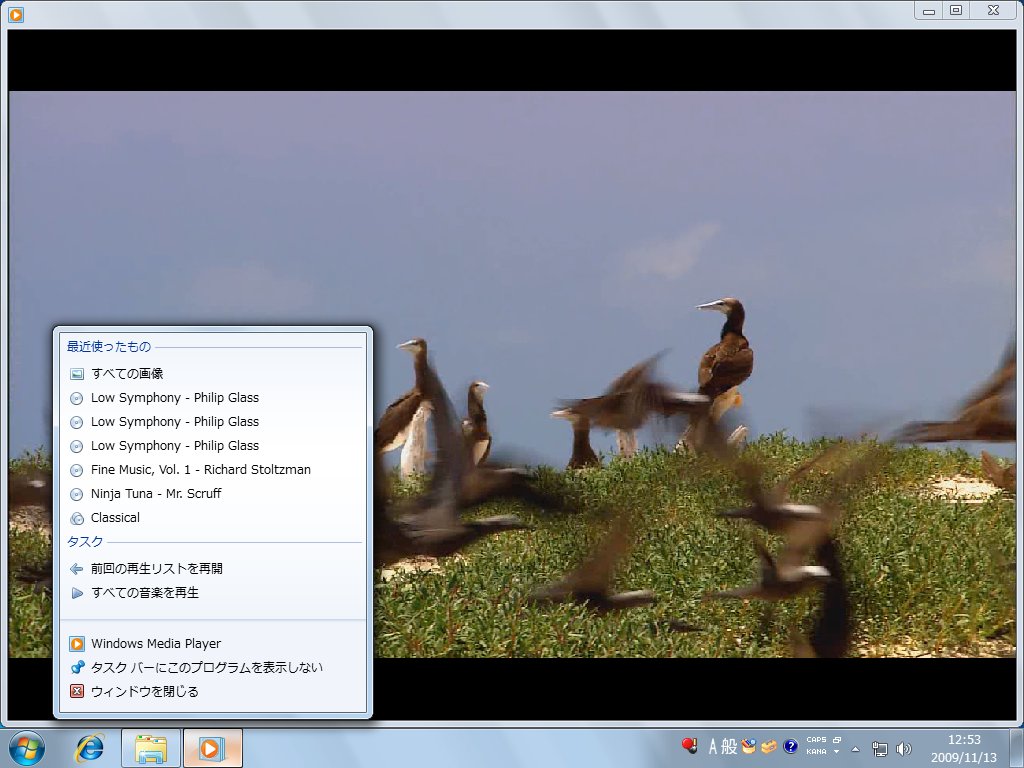The image size is (1024, 768).
Task: Launch Windows Media Player from the jump list
Action: click(213, 644)
